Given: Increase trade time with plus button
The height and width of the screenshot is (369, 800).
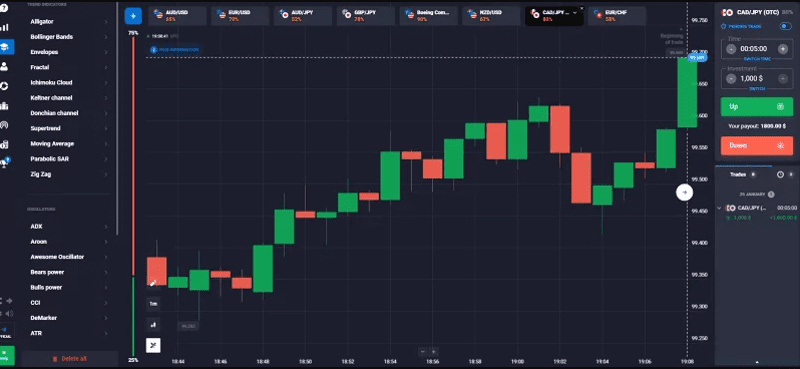Looking at the screenshot, I should 783,49.
